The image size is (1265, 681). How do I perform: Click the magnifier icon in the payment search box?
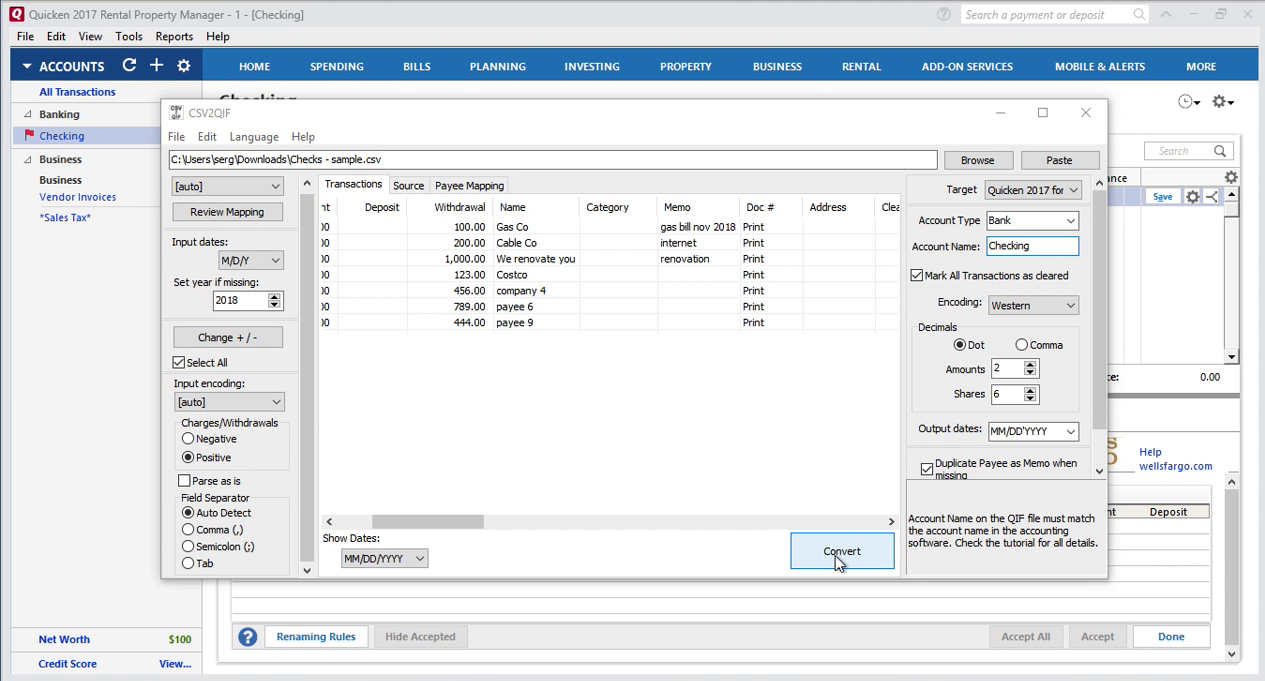(1139, 14)
